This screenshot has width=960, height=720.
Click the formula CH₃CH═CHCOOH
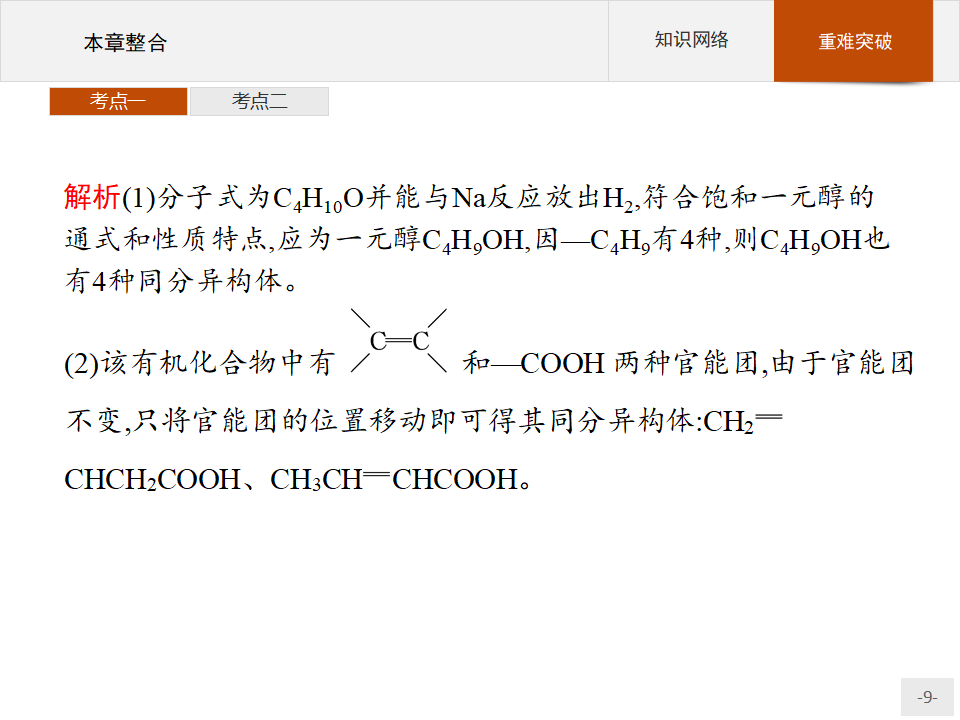[394, 479]
